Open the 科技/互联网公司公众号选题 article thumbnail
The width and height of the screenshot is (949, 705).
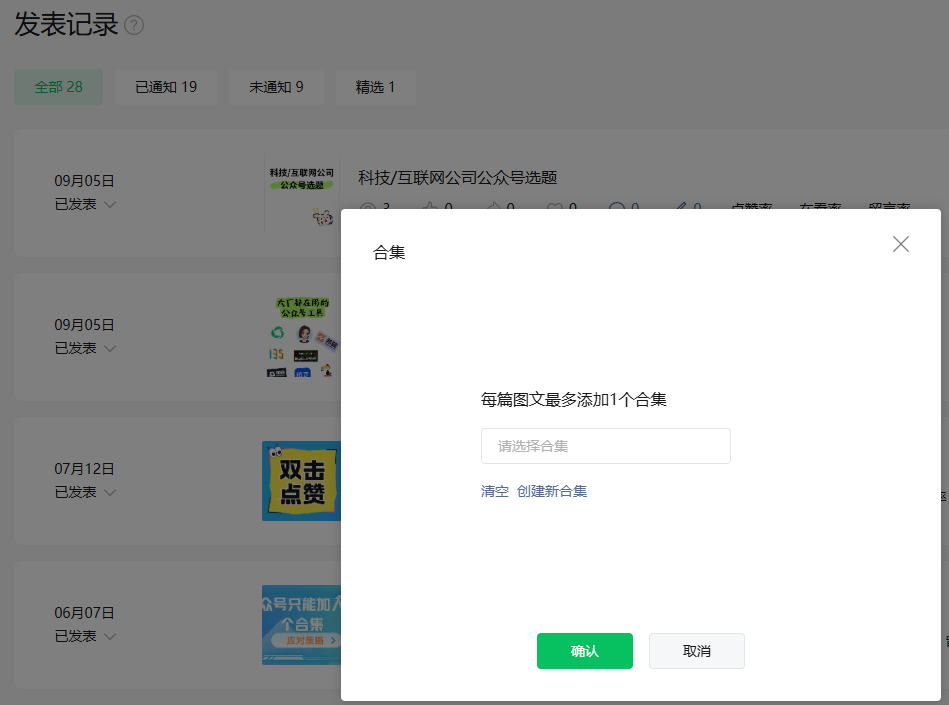coord(302,192)
